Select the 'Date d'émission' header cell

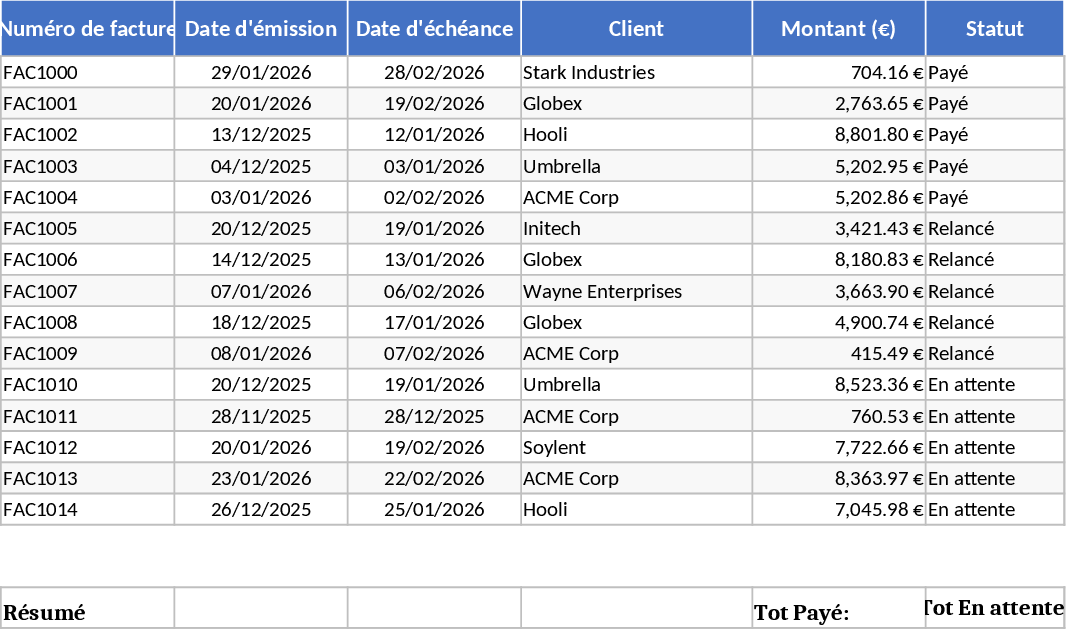pos(261,29)
